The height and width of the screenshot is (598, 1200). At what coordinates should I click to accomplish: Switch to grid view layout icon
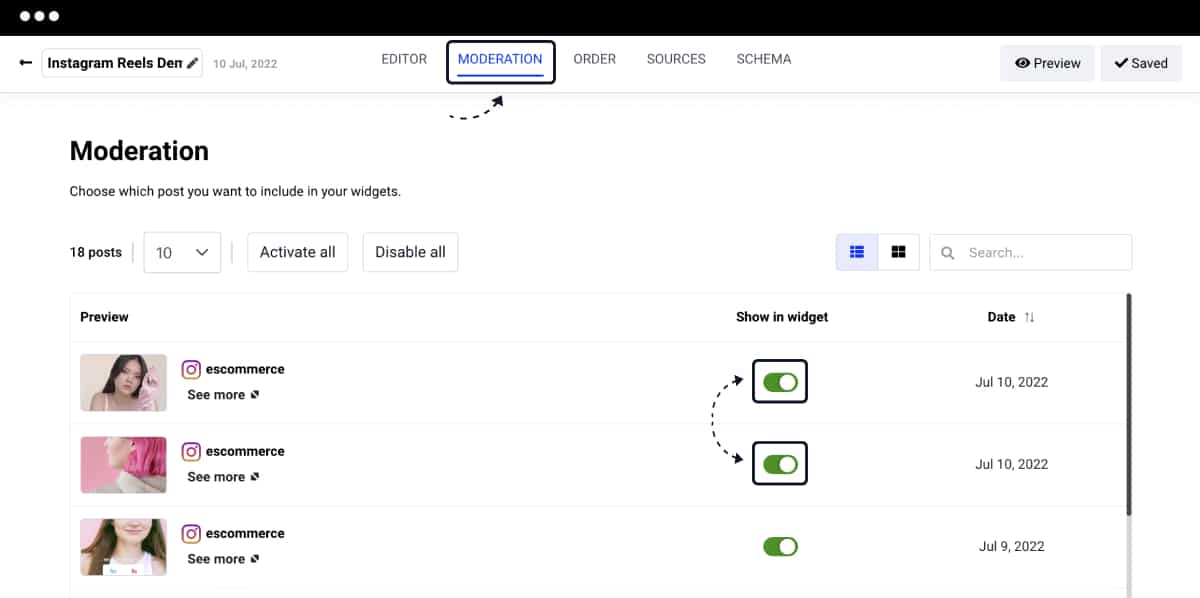pos(898,252)
